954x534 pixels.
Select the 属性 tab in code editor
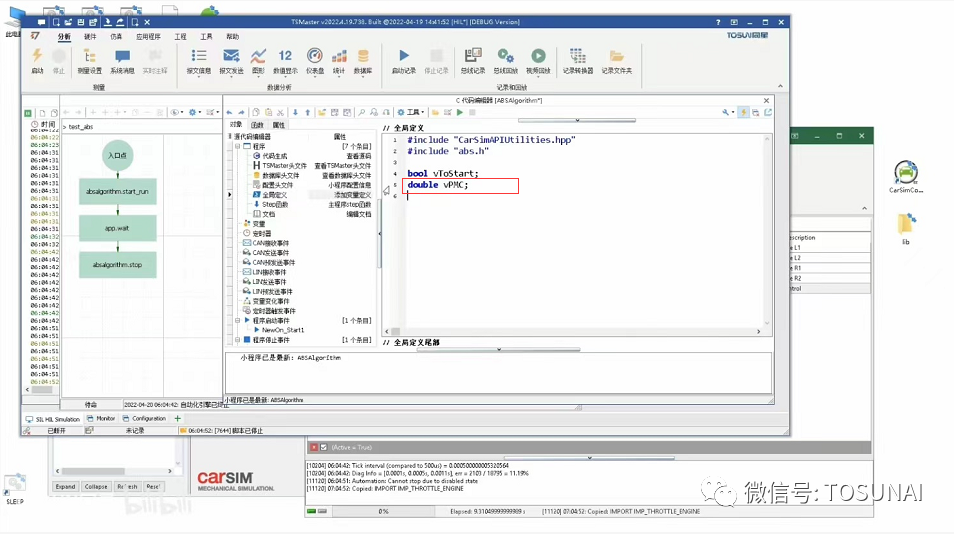point(279,125)
